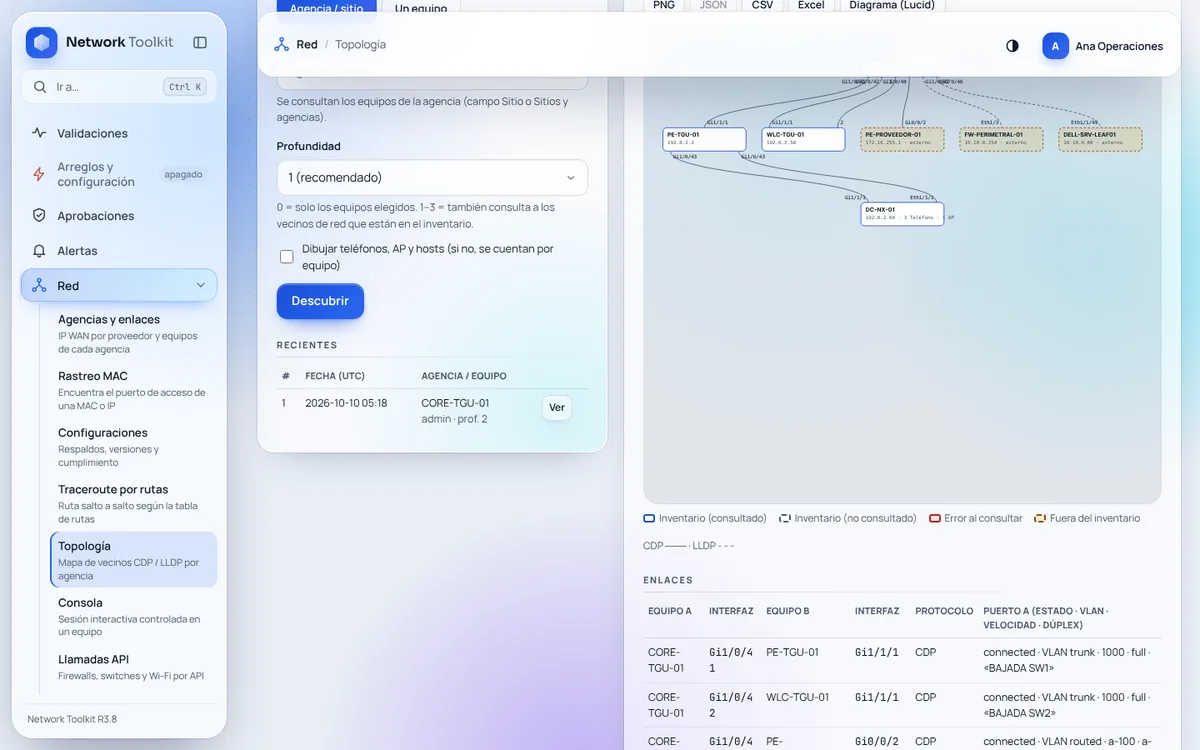Viewport: 1200px width, 750px height.
Task: Select the PE-TGU-01 node in the diagram
Action: click(x=705, y=139)
